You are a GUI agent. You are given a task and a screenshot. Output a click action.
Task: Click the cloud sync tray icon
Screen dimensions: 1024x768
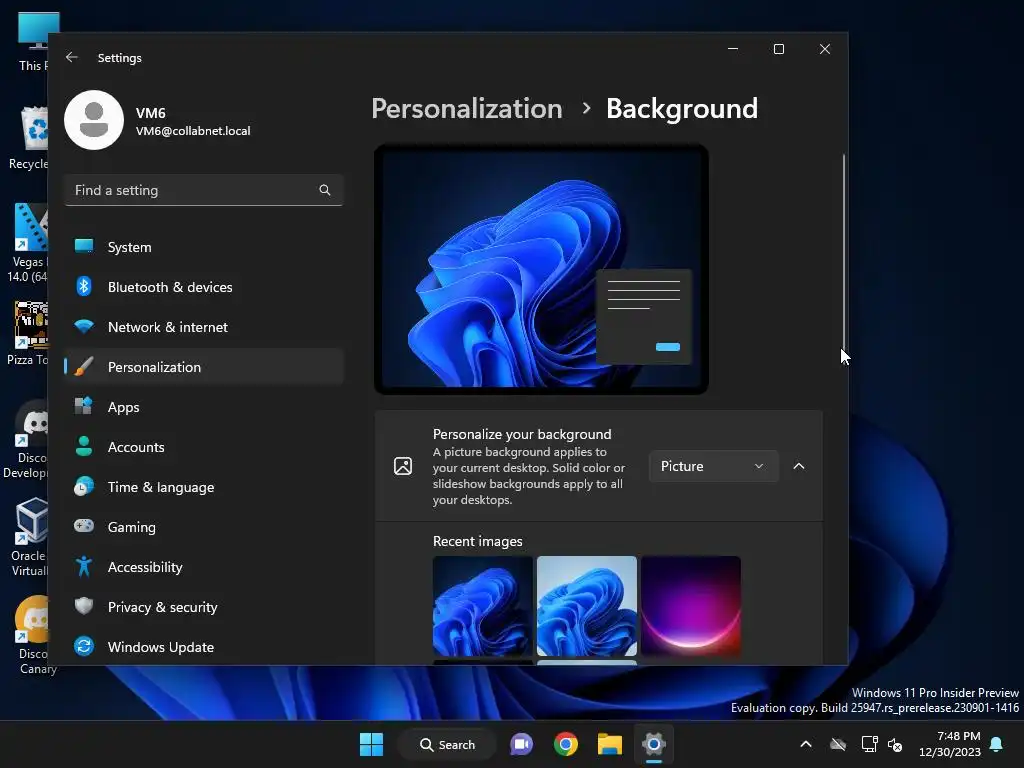pos(838,744)
